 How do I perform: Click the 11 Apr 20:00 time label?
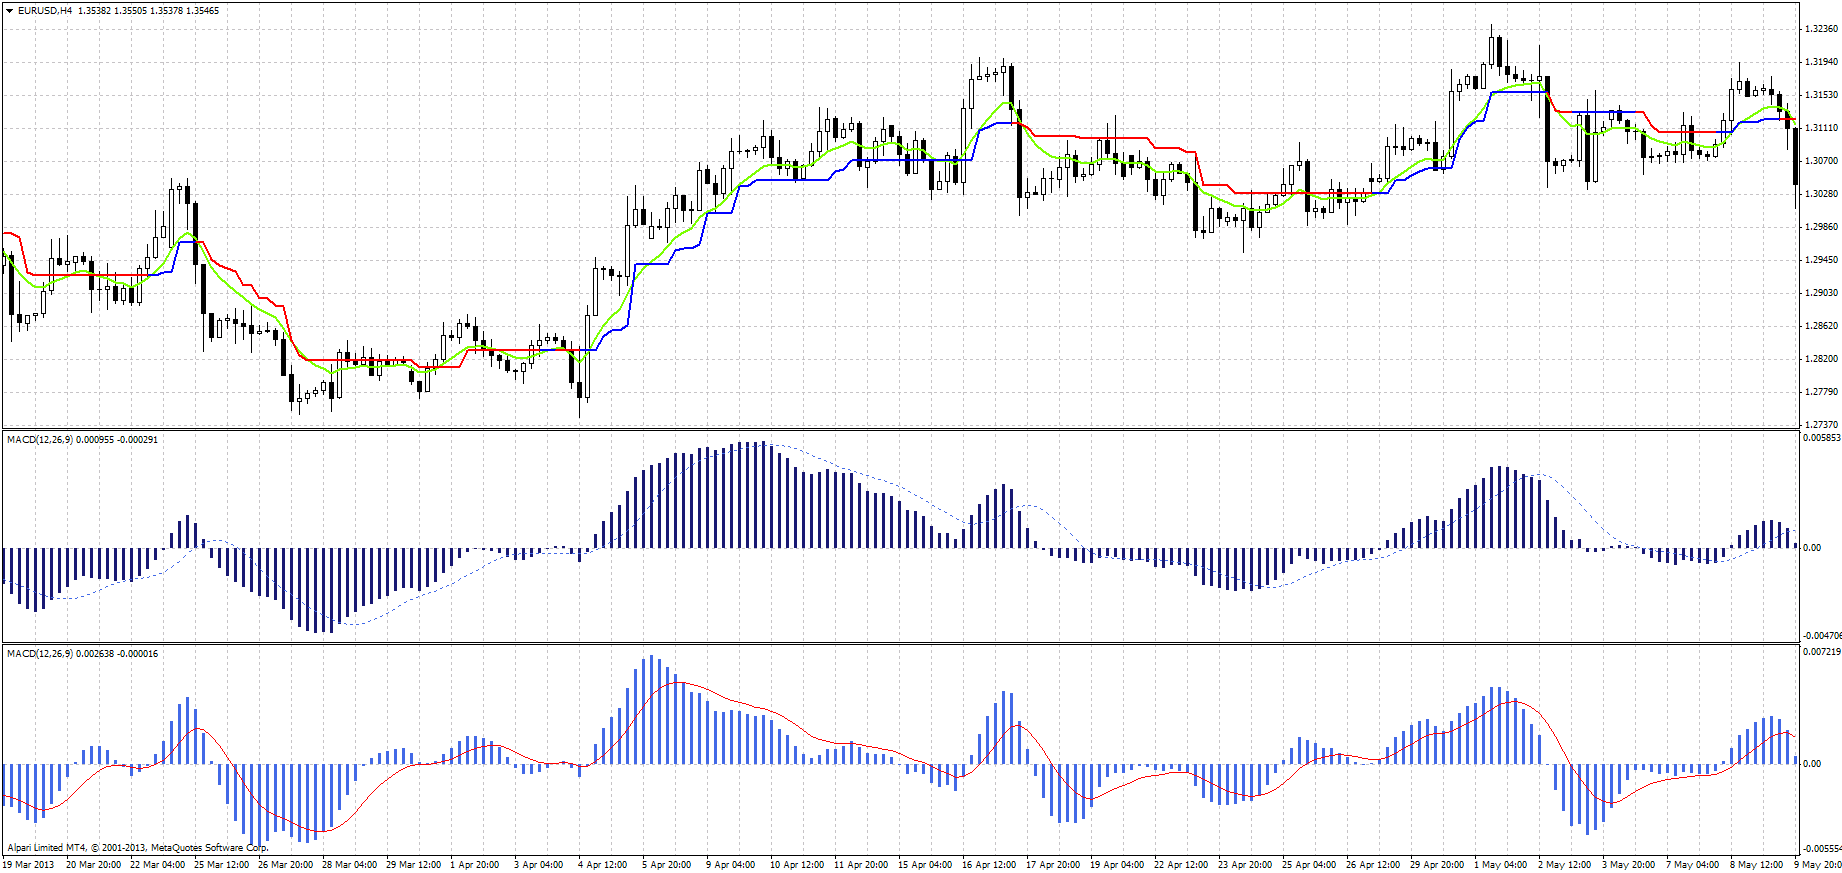click(861, 865)
